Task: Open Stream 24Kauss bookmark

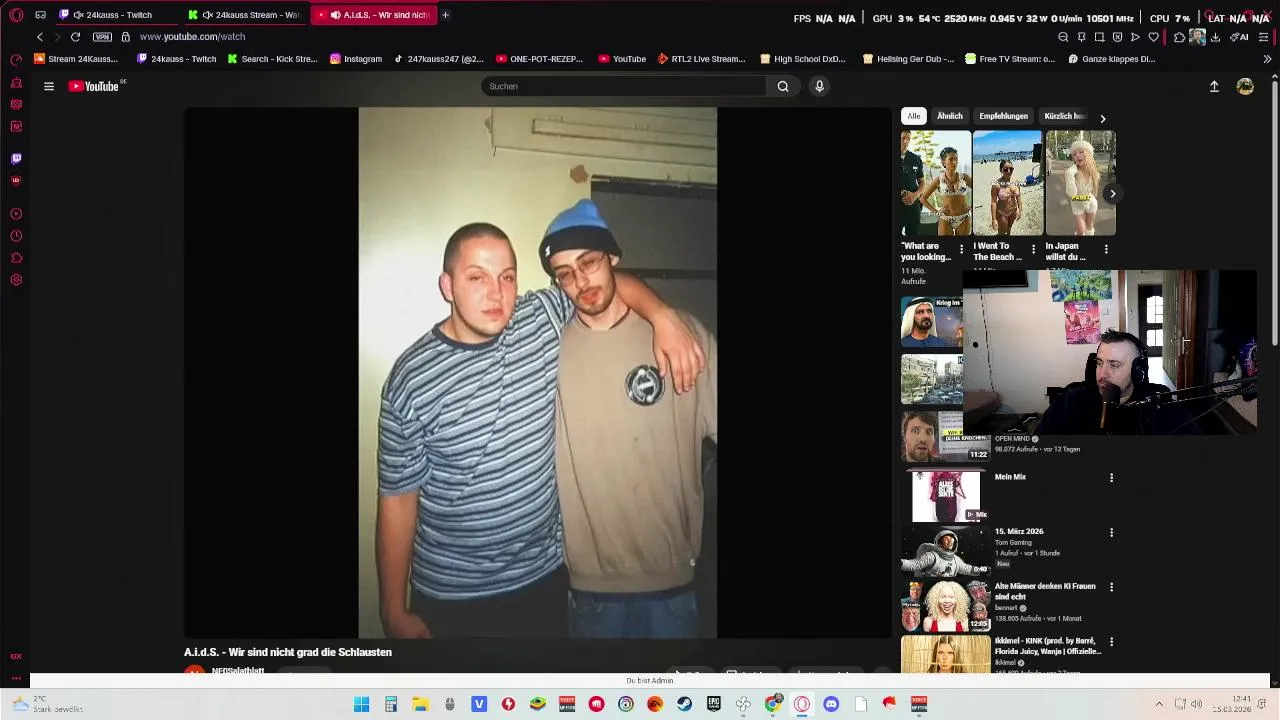Action: pyautogui.click(x=76, y=59)
